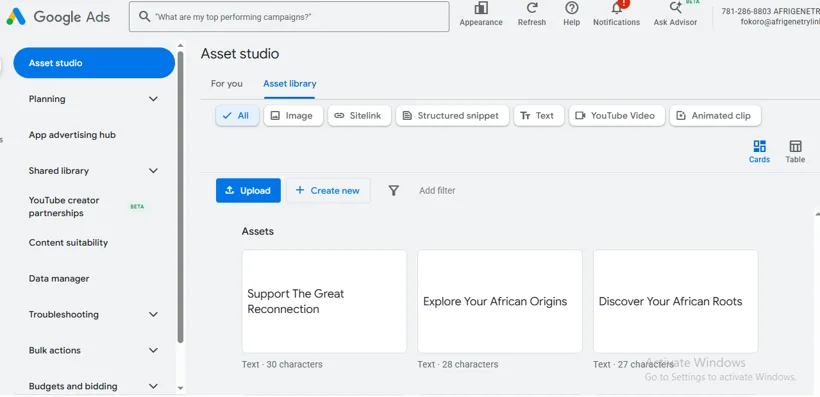
Task: Click the search magnifier icon
Action: 144,17
